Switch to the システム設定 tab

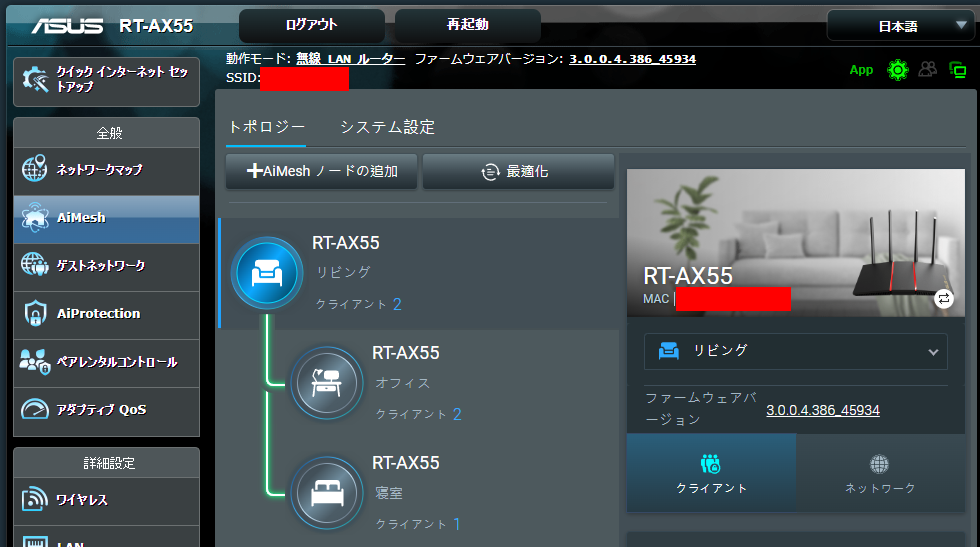coord(388,127)
